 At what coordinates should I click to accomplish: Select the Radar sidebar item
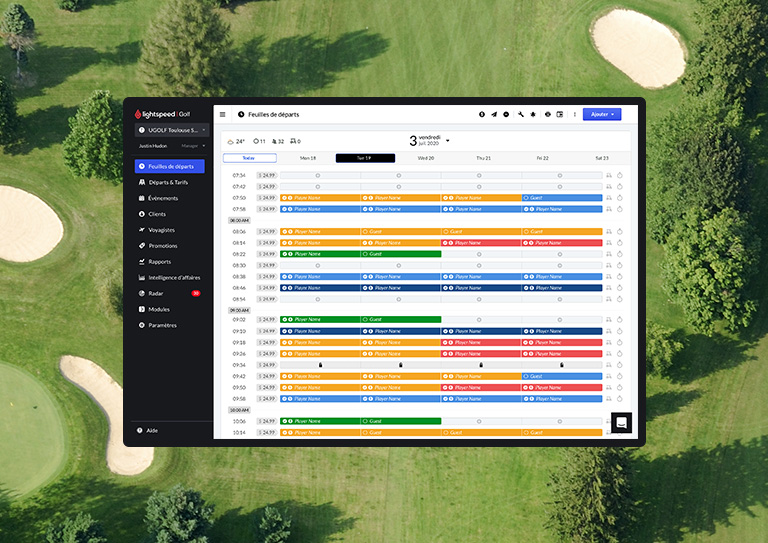tap(158, 293)
